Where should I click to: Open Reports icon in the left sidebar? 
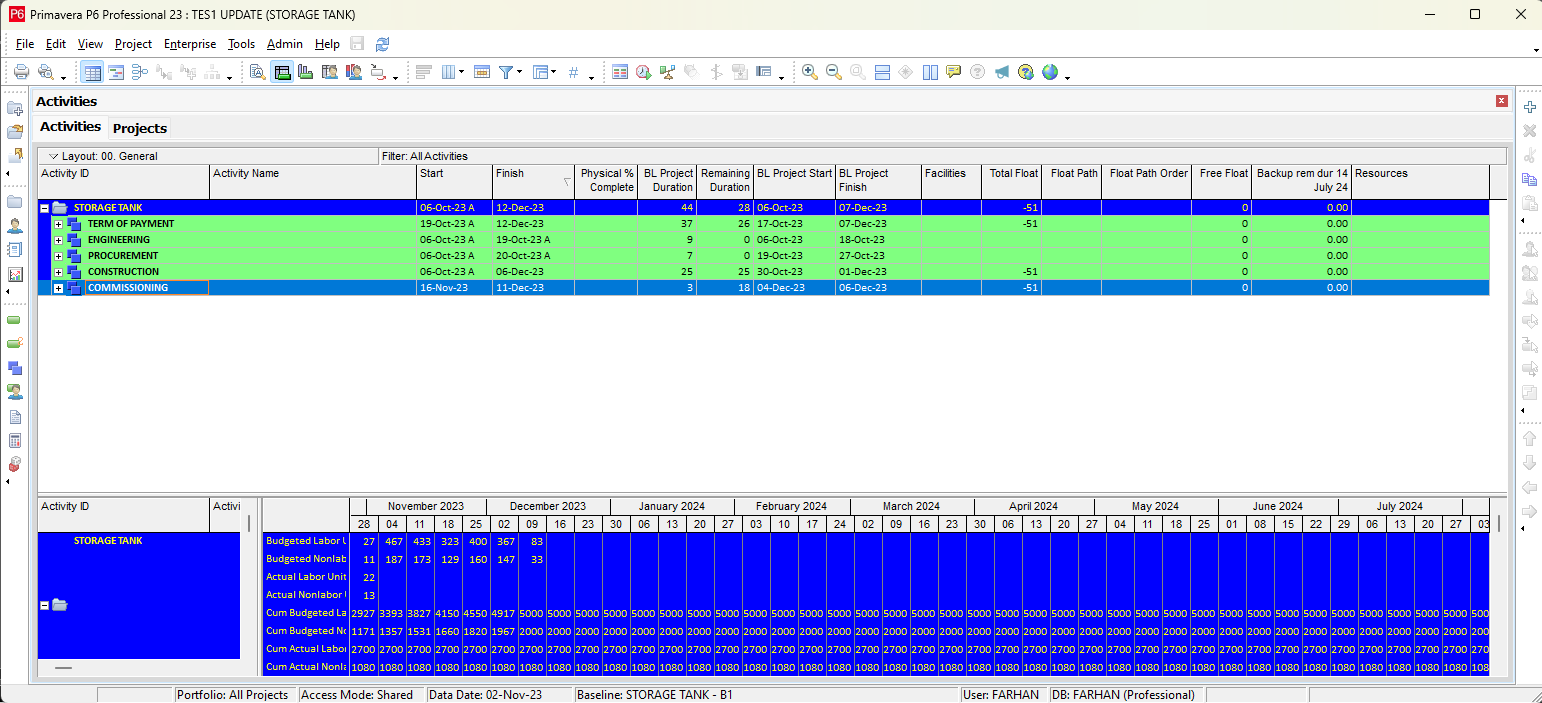point(15,250)
